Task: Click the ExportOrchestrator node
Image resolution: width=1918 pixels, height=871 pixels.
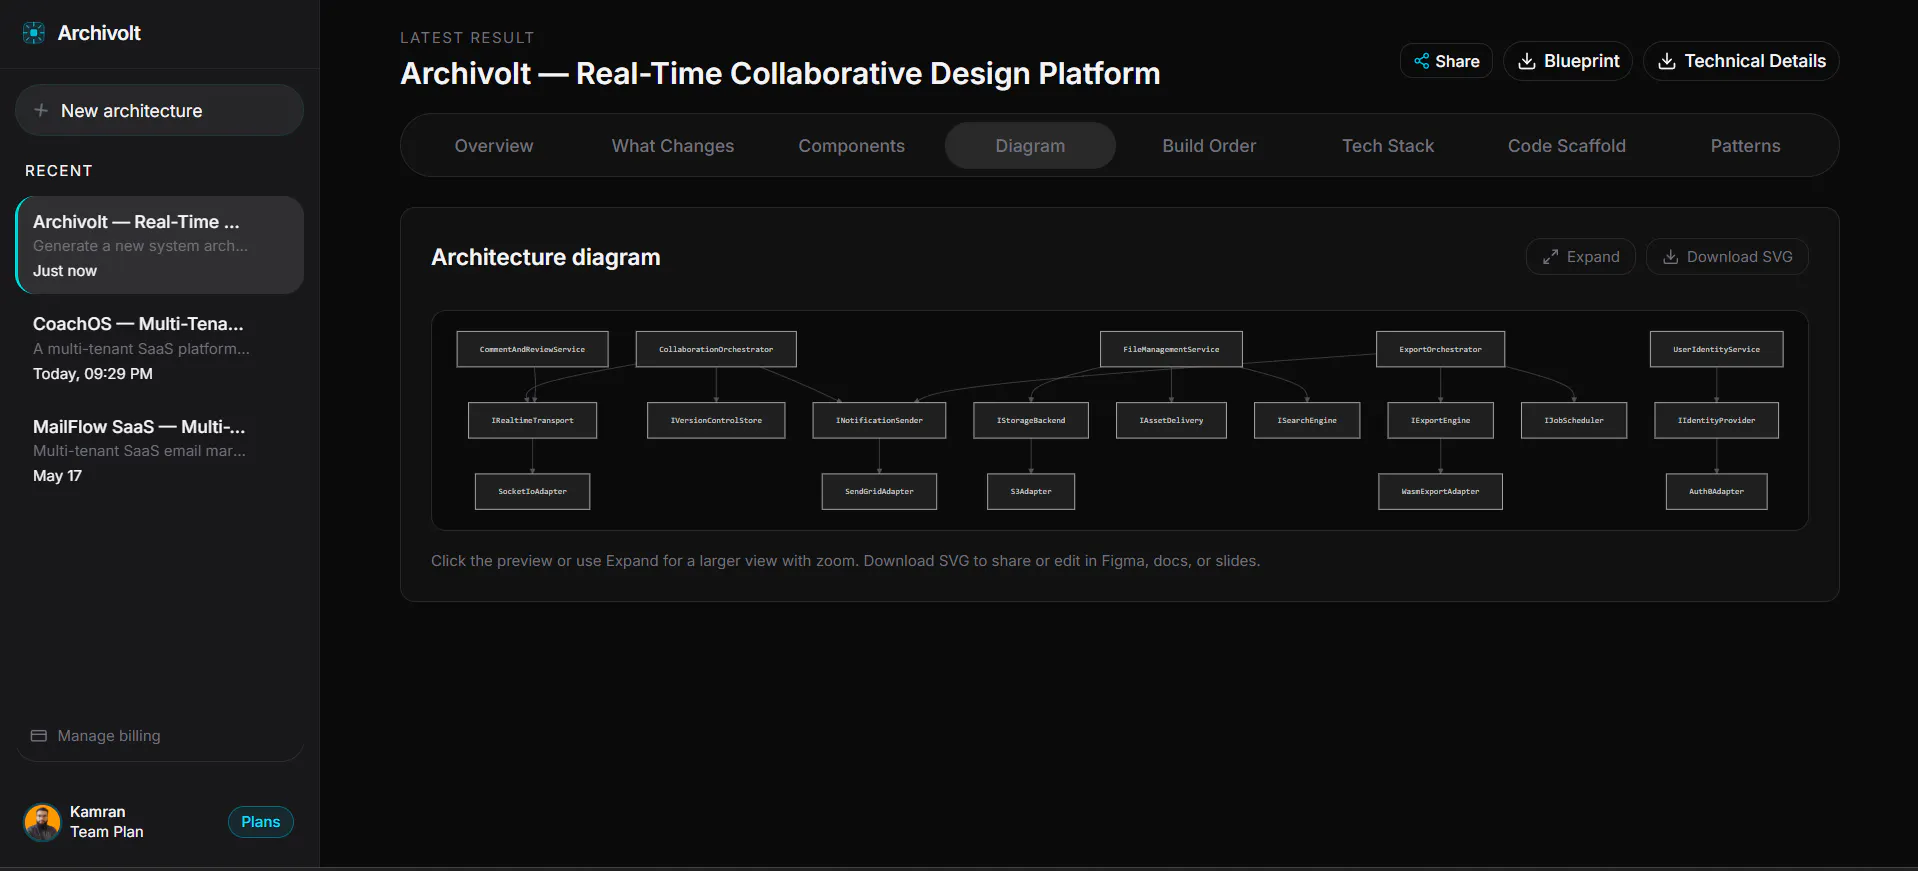Action: tap(1440, 349)
